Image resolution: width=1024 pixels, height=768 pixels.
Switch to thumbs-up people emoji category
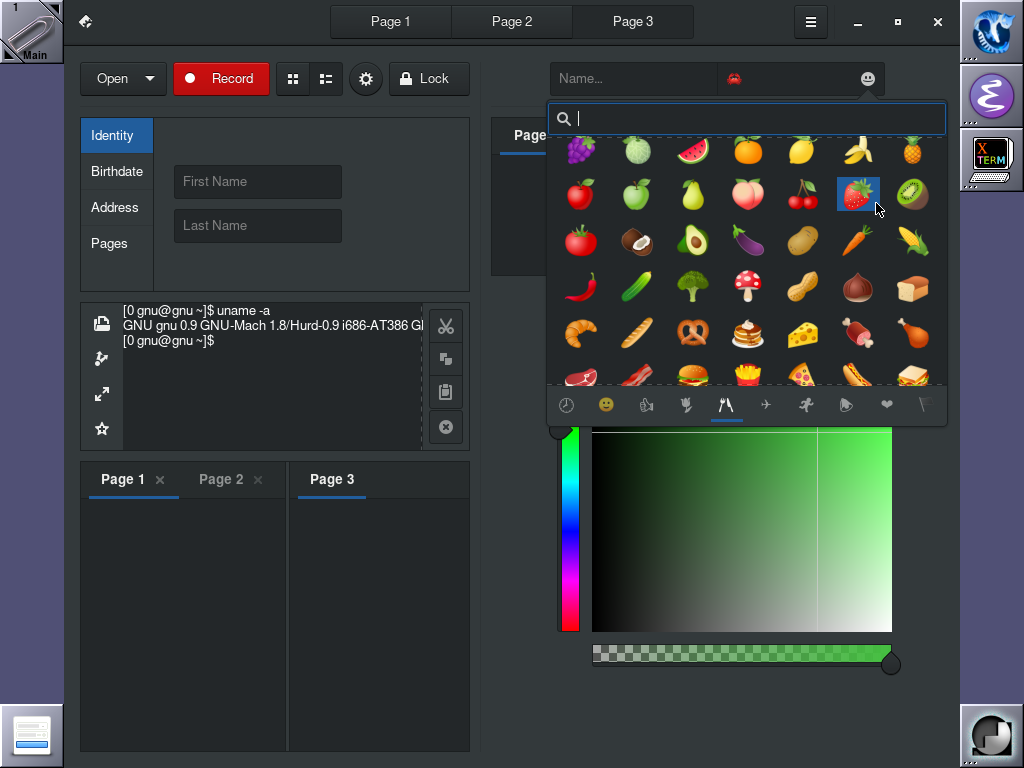point(646,406)
